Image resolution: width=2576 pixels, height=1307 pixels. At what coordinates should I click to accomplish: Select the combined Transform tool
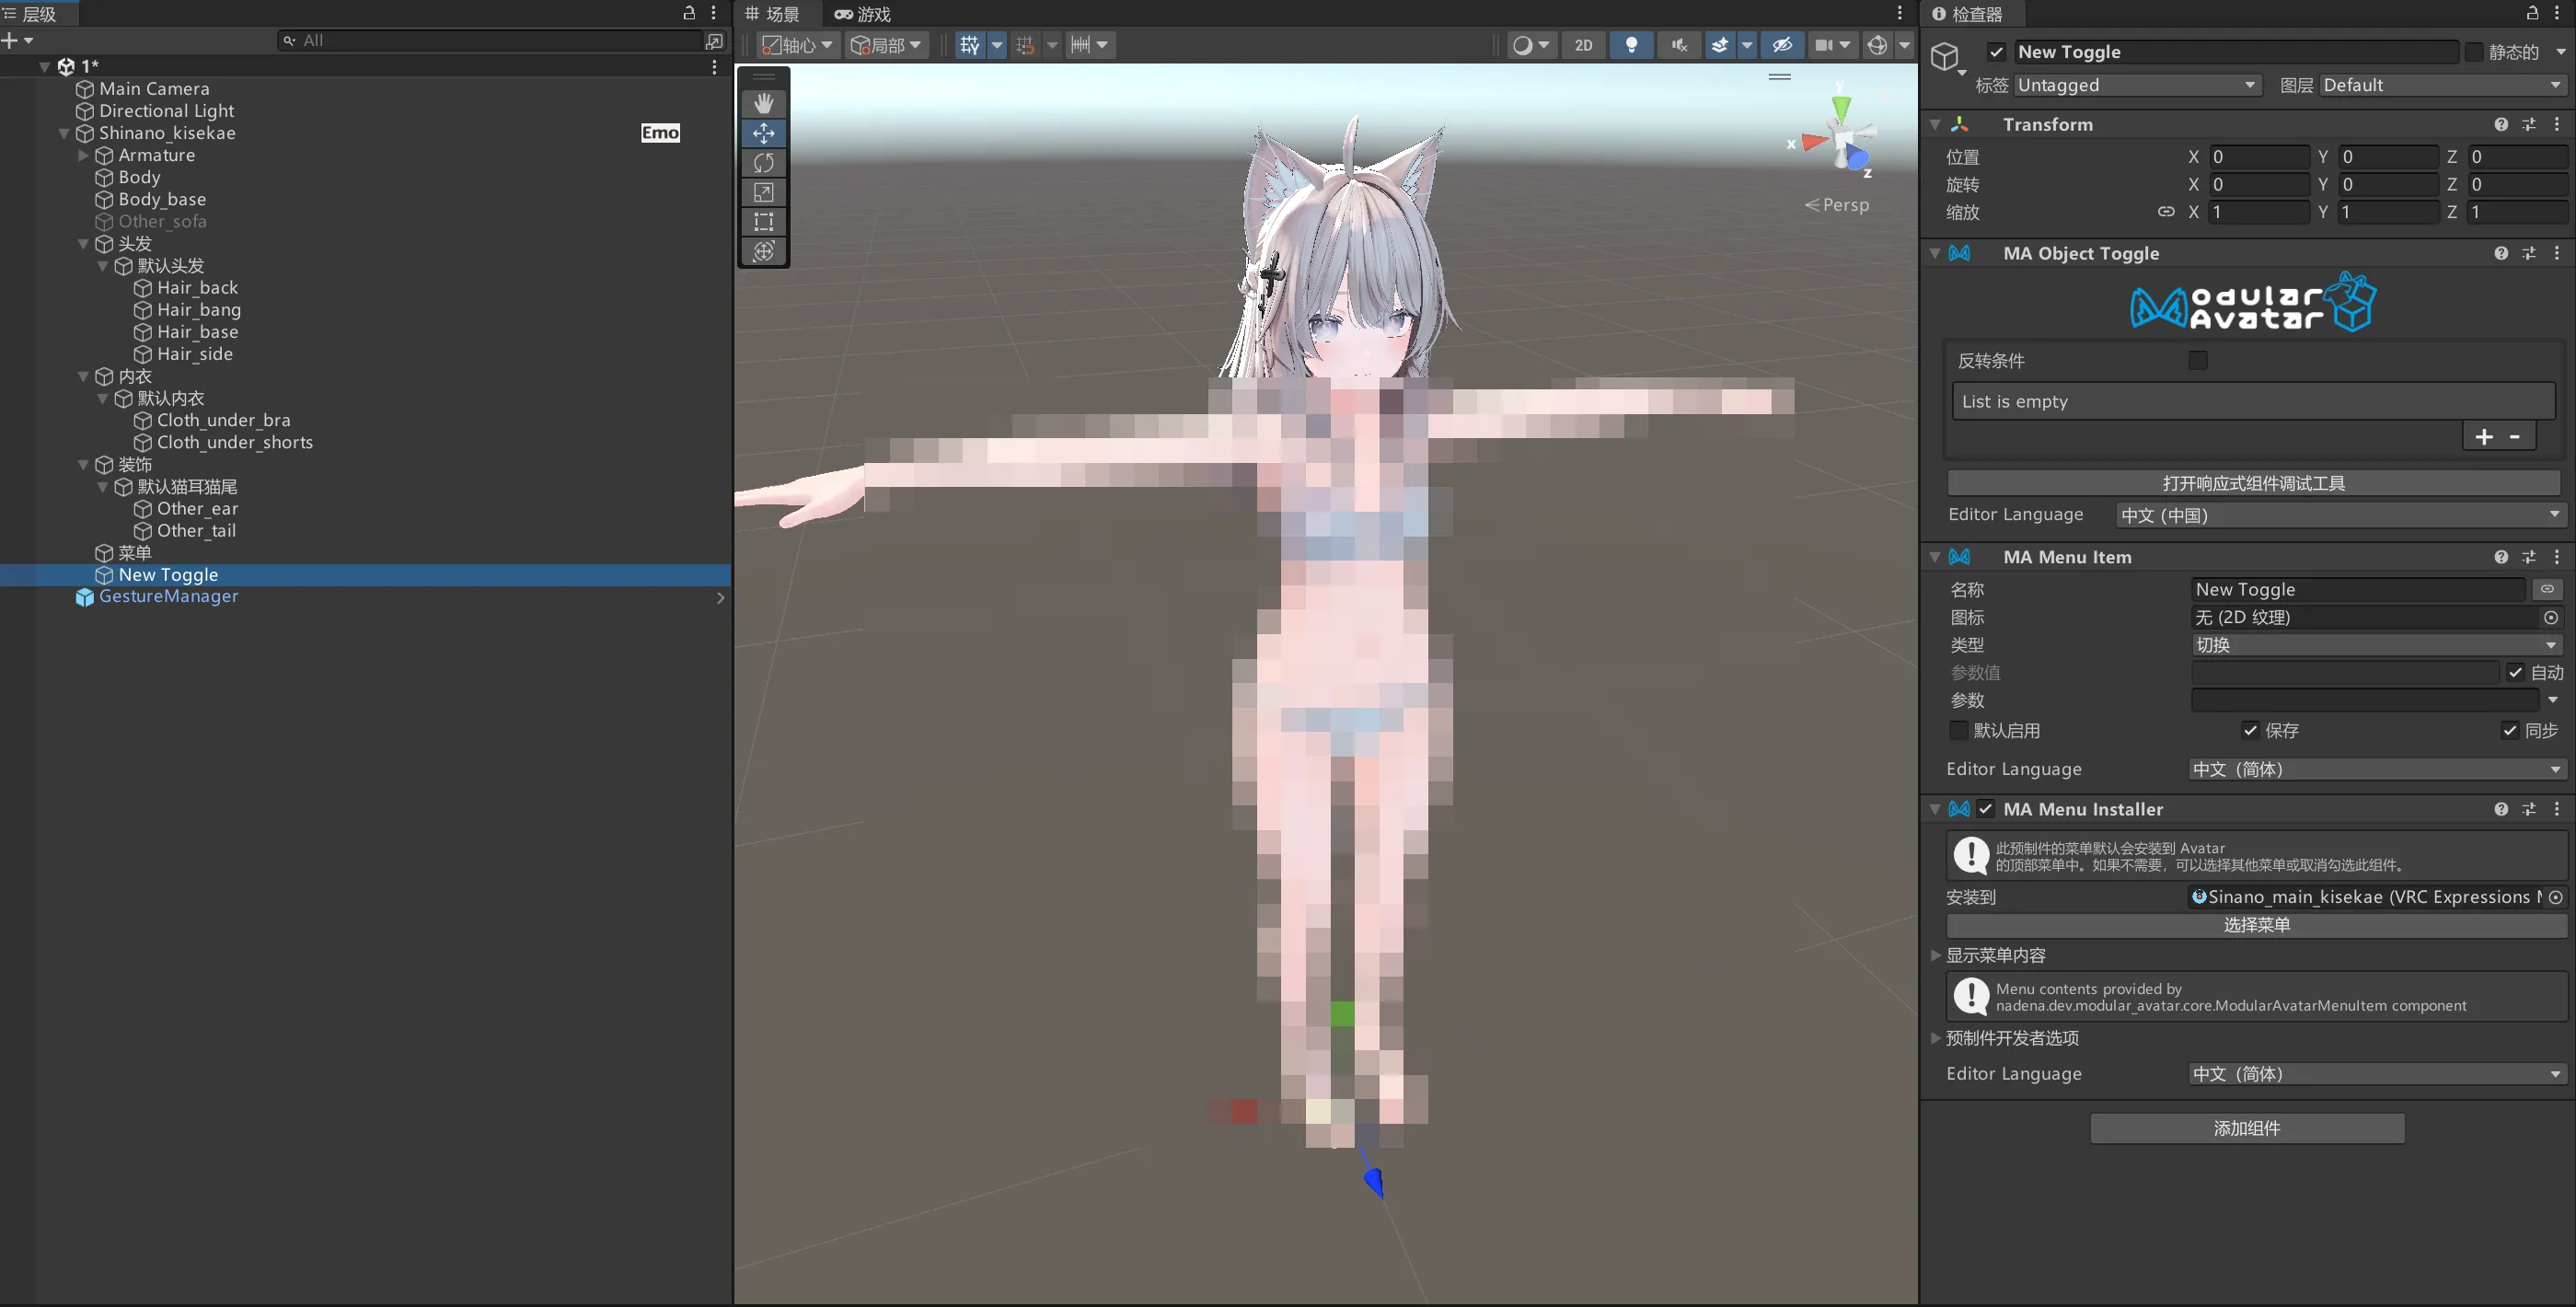click(764, 251)
